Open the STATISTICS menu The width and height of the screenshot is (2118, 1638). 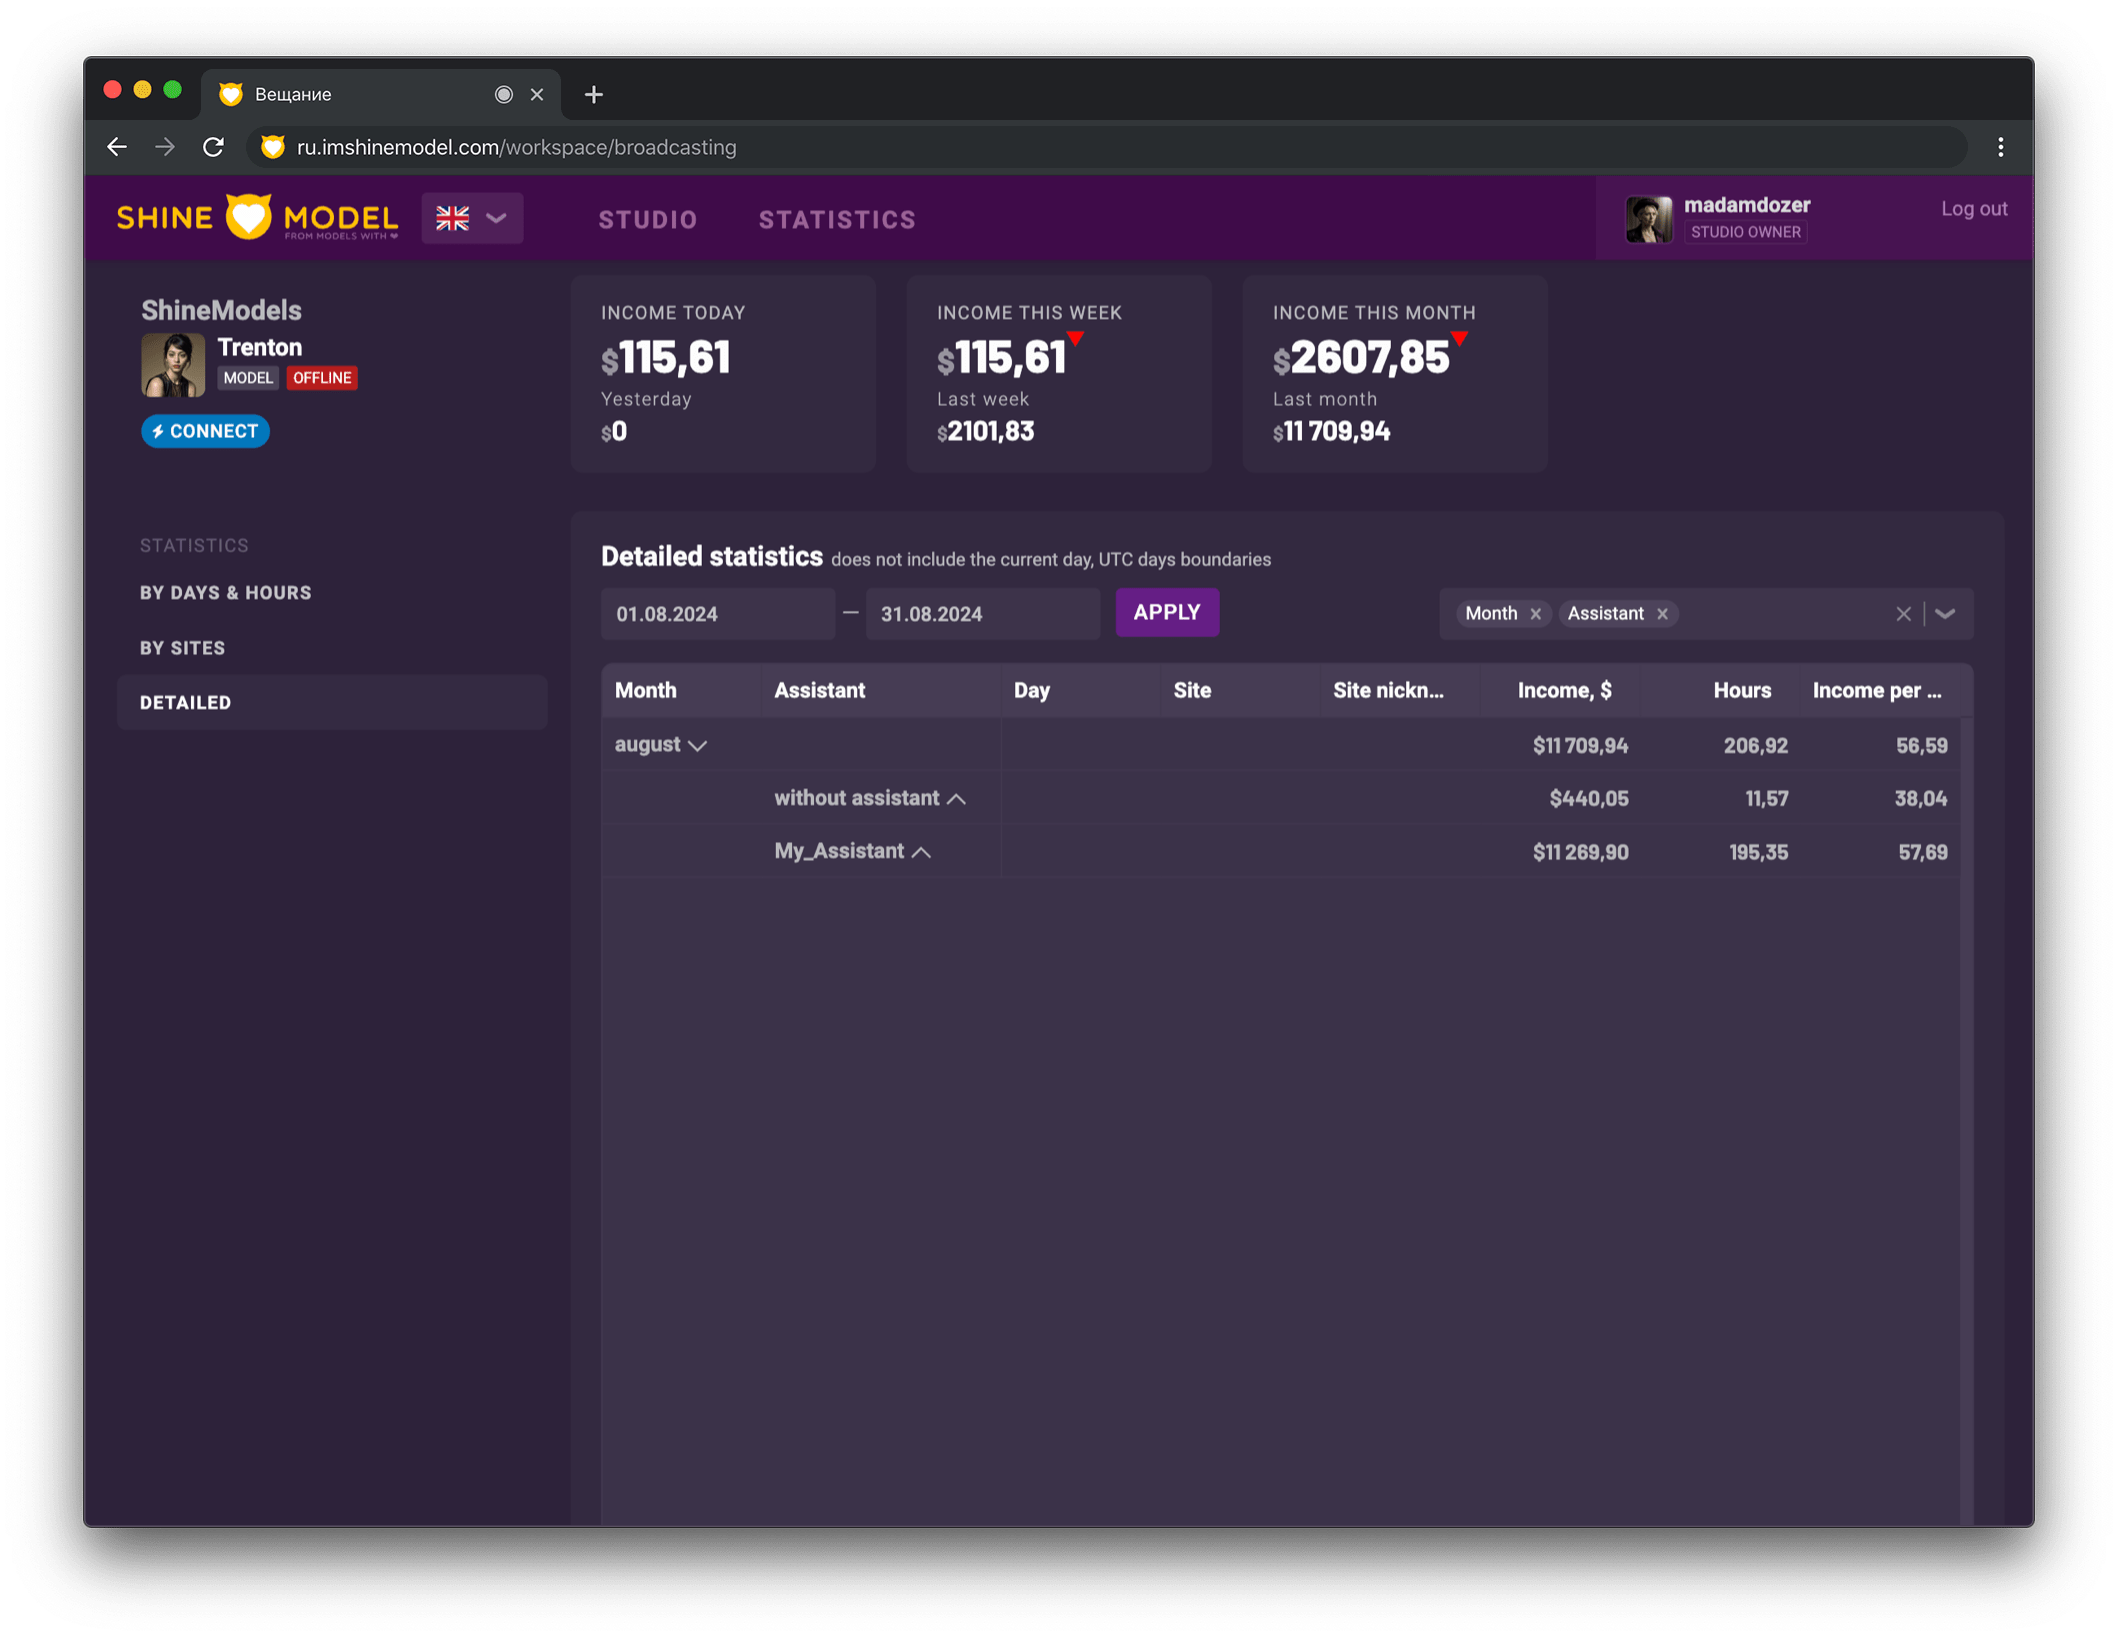(x=837, y=220)
